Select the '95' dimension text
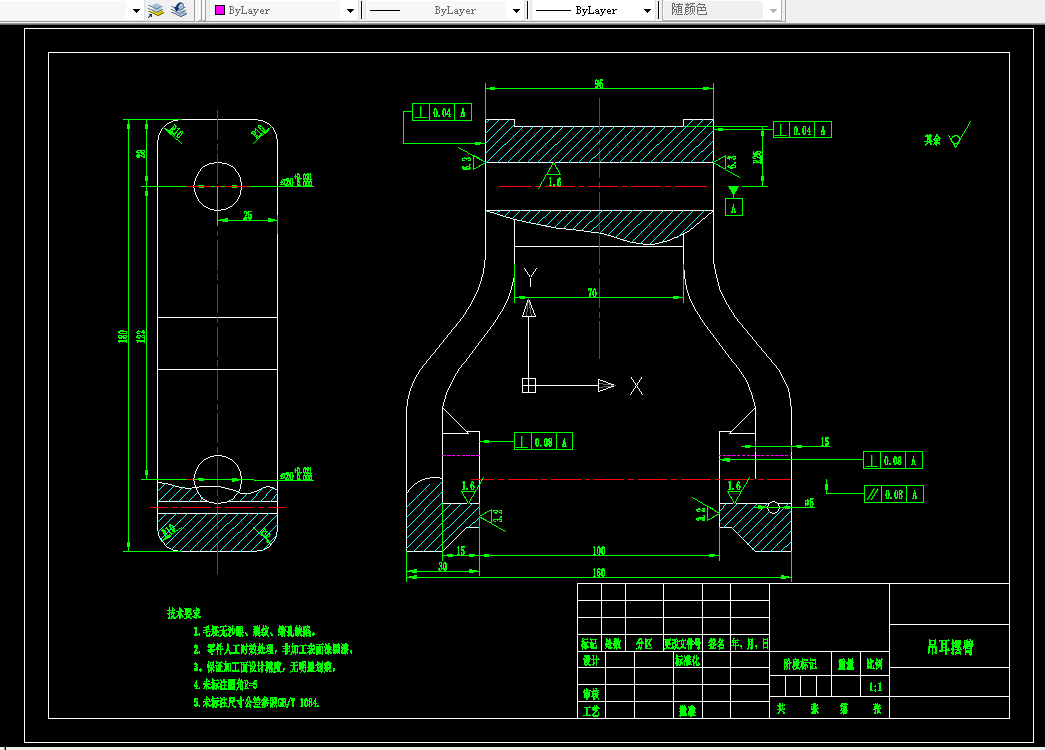The height and width of the screenshot is (750, 1045). (599, 83)
